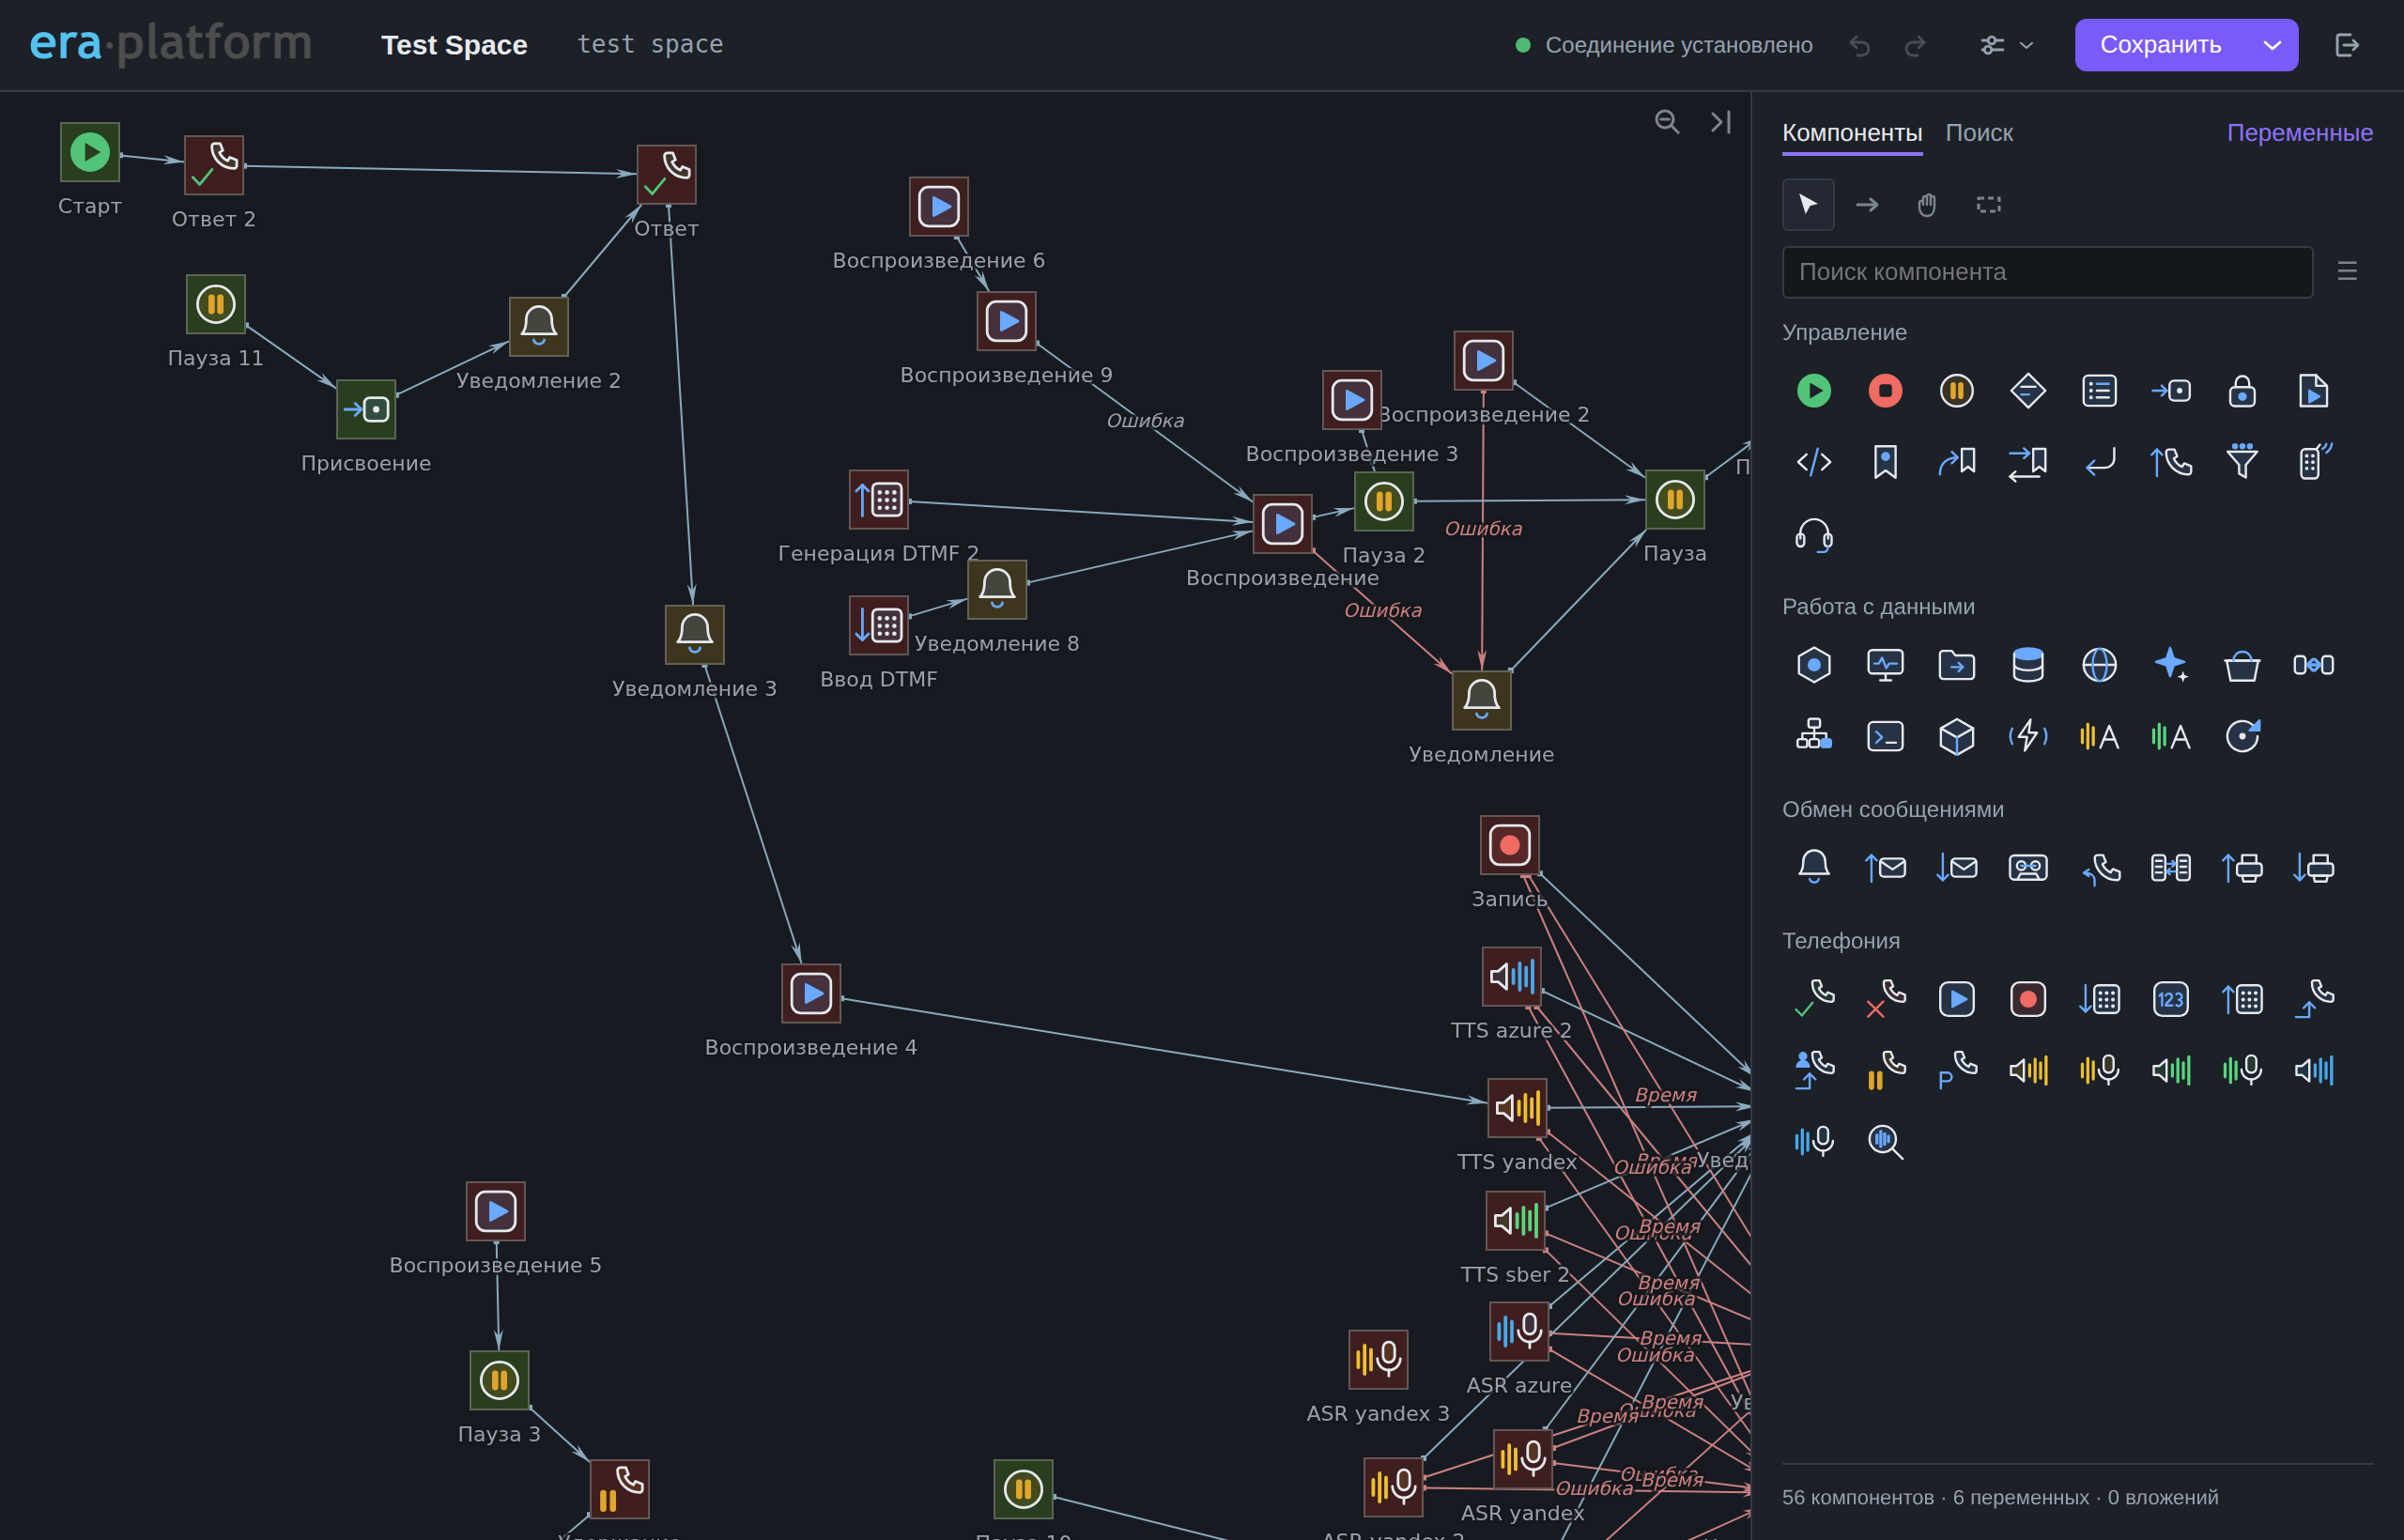The width and height of the screenshot is (2404, 1540).
Task: Click the exit icon in header
Action: pyautogui.click(x=2347, y=45)
